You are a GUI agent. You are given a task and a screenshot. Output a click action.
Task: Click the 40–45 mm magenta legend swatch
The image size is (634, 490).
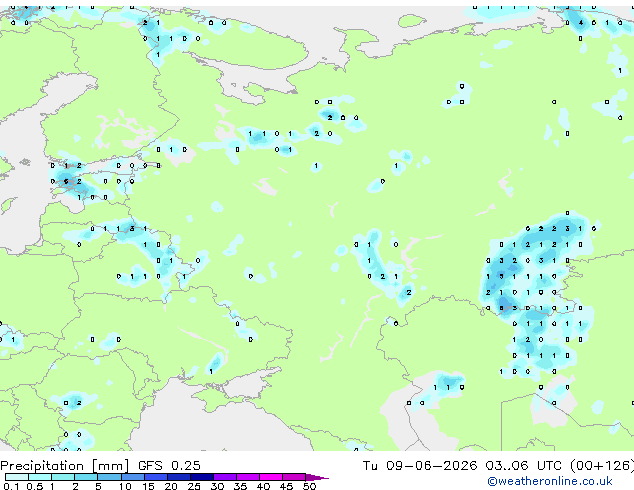(271, 477)
